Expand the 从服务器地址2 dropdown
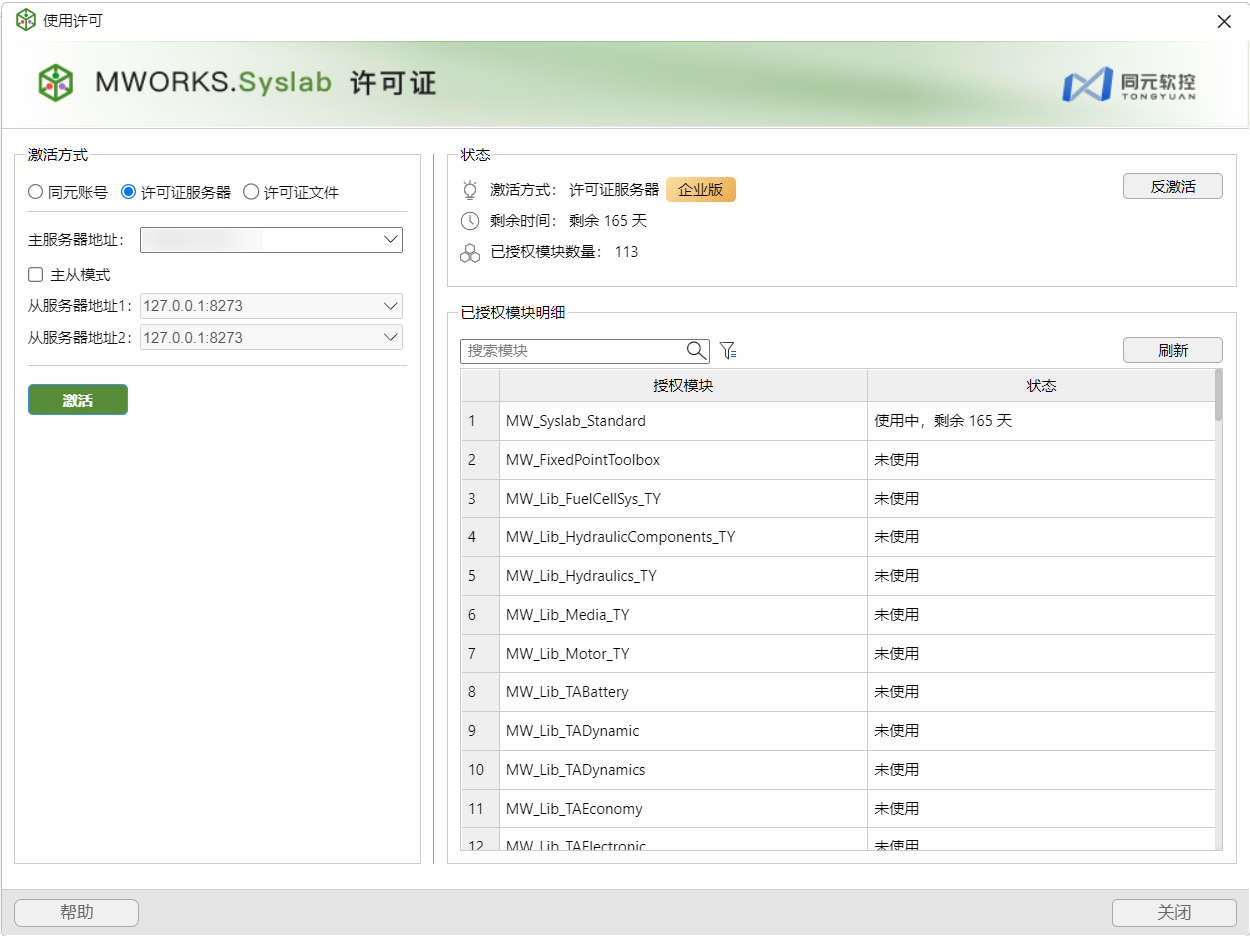 point(391,338)
